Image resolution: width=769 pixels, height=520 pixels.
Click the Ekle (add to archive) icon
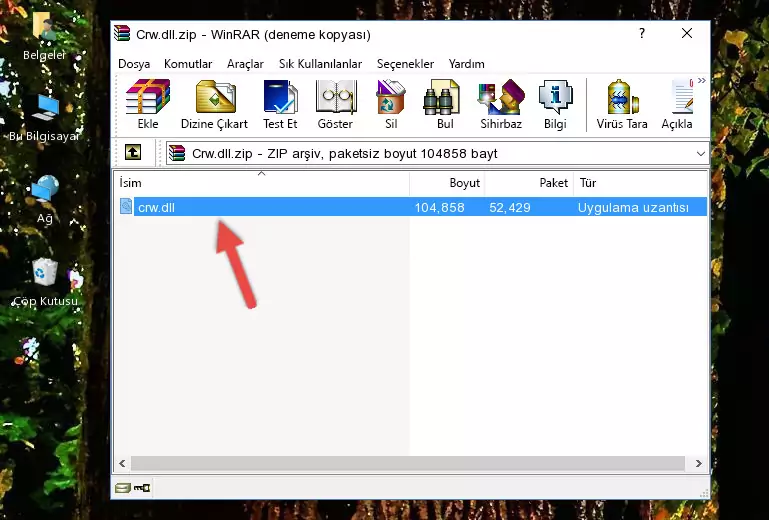tap(148, 104)
